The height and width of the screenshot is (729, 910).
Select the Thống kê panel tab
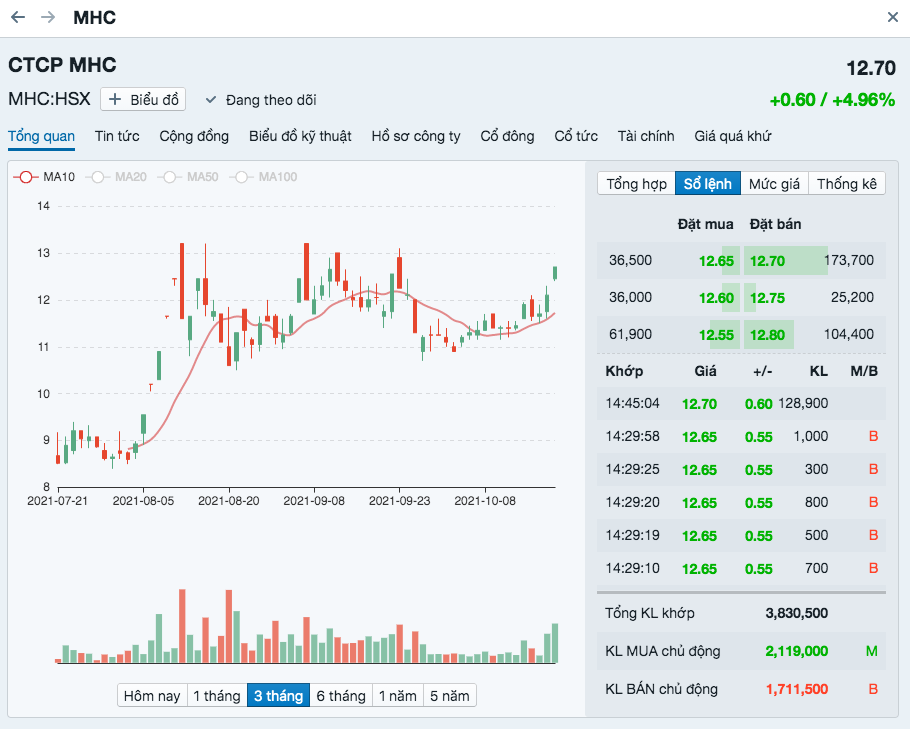[847, 183]
